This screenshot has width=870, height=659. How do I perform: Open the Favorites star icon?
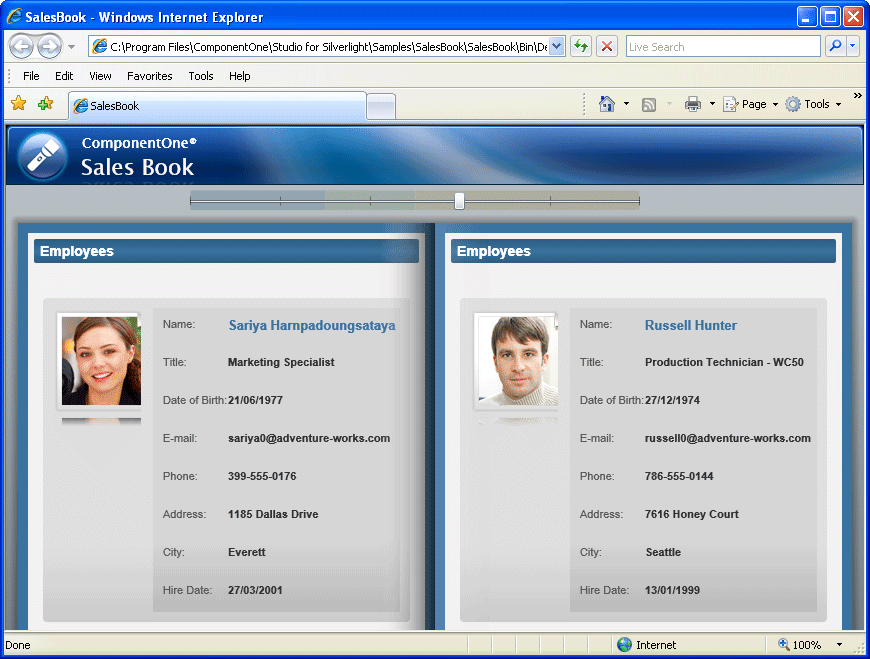click(18, 102)
